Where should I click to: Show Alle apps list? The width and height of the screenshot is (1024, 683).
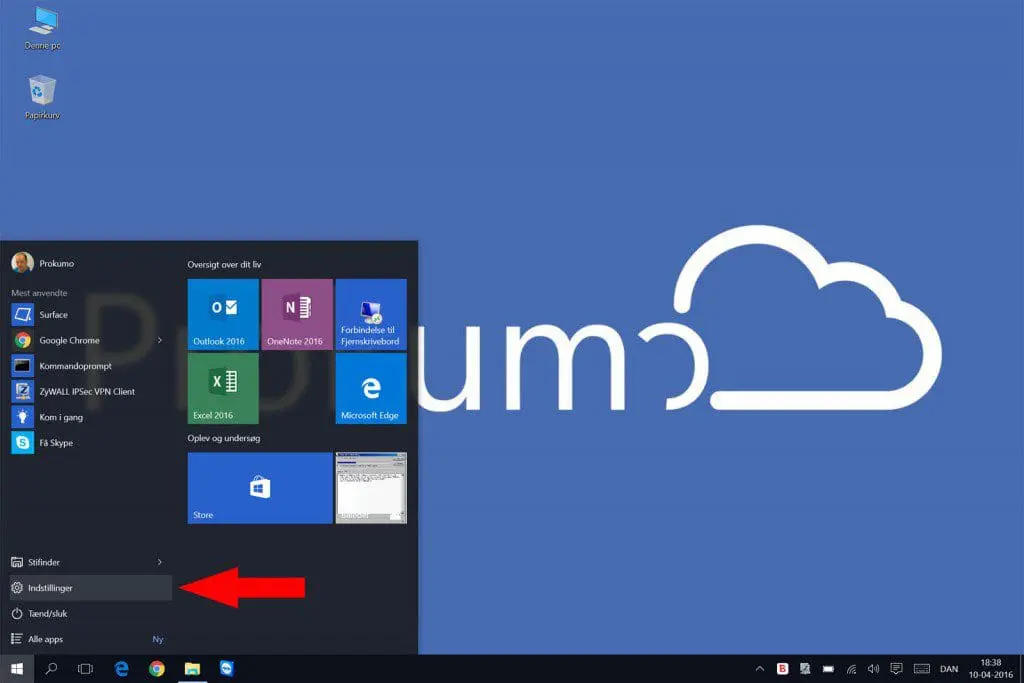tap(91, 639)
